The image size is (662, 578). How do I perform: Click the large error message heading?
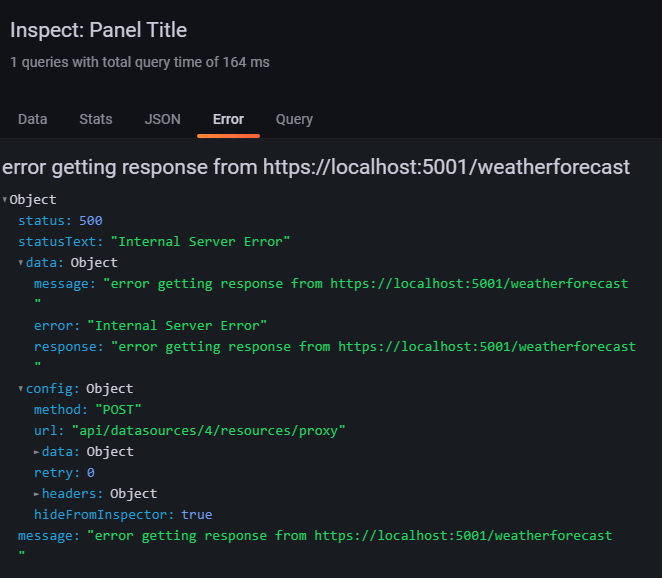point(316,167)
